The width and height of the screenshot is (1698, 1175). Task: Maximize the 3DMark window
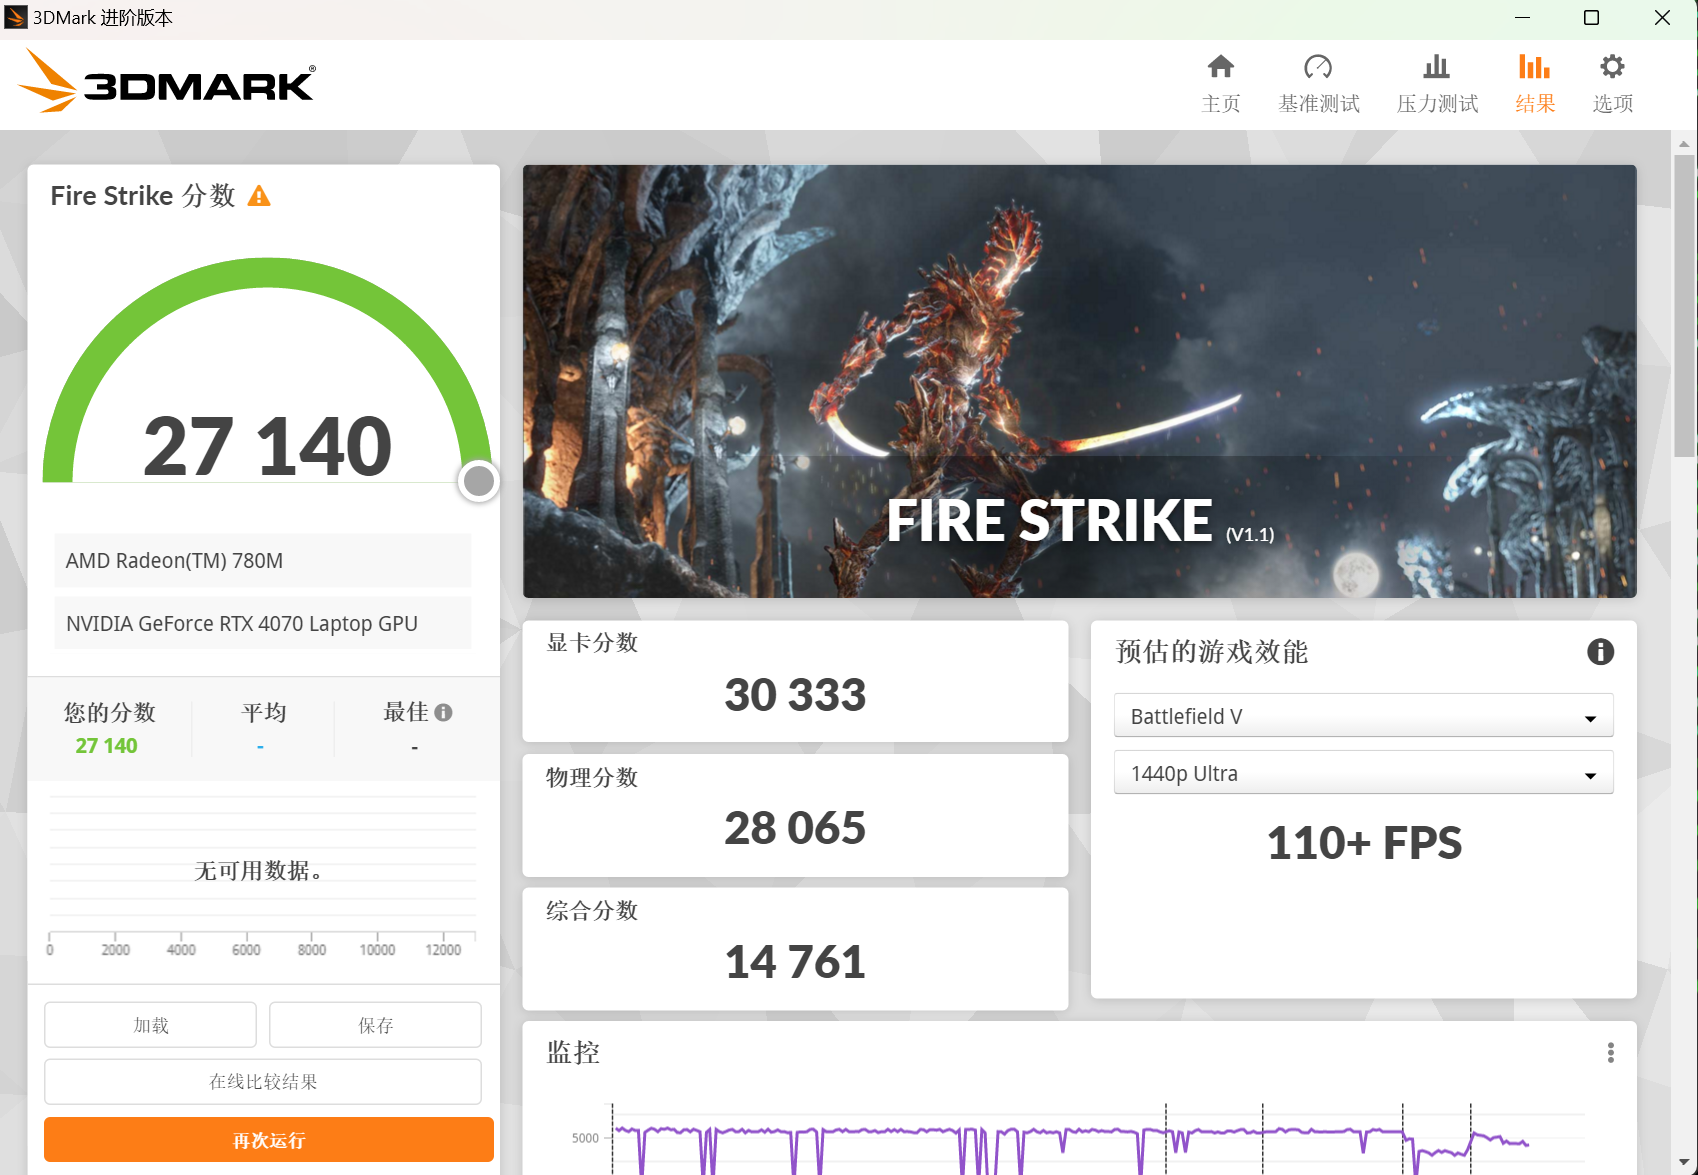(x=1591, y=18)
